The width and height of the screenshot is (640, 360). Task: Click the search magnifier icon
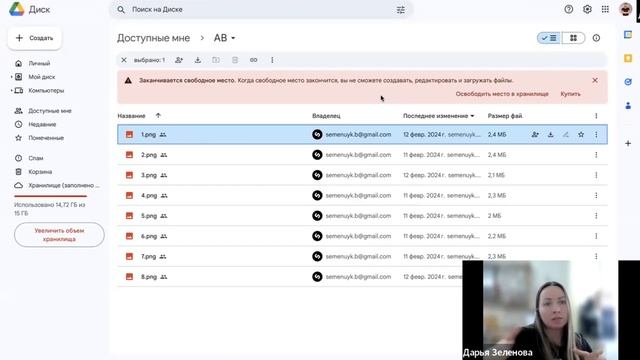coord(121,9)
